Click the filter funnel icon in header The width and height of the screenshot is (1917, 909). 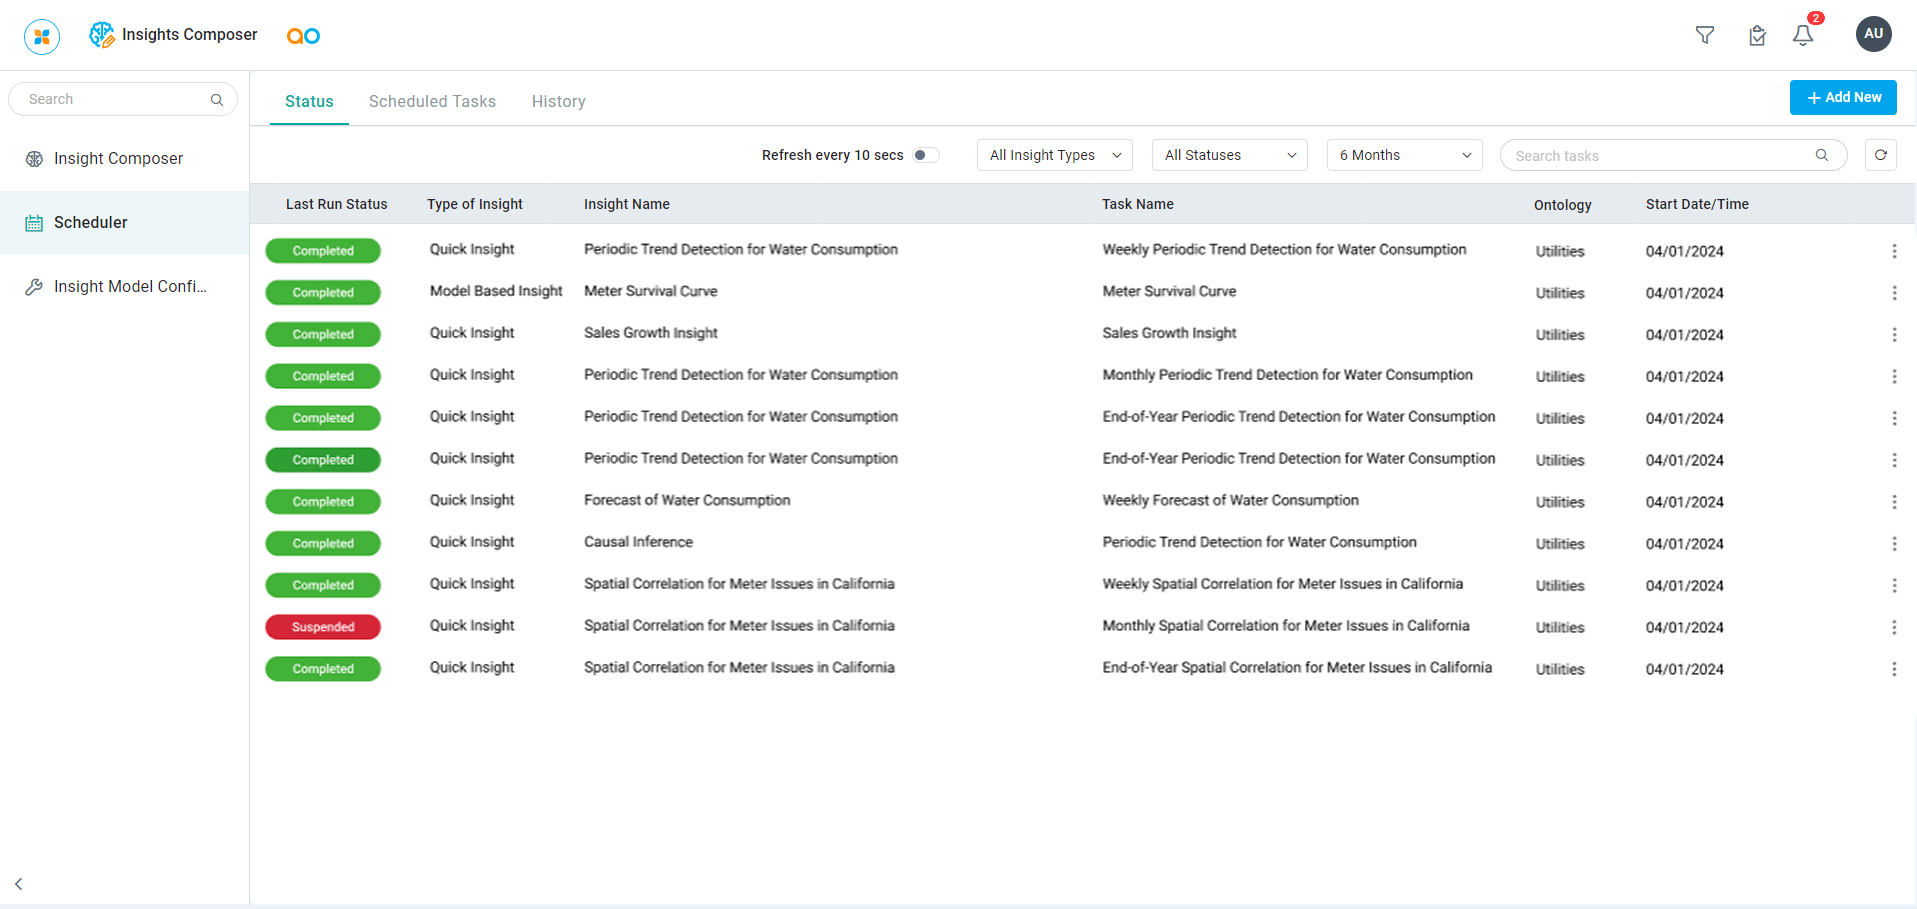tap(1705, 35)
